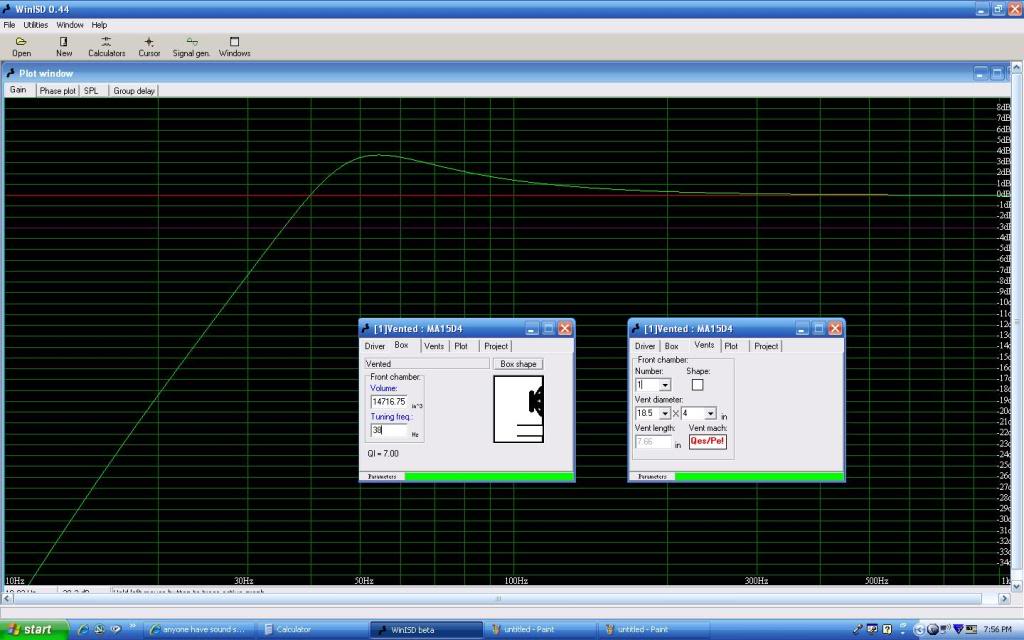Open the Calculators tool
The height and width of the screenshot is (640, 1024).
click(106, 46)
